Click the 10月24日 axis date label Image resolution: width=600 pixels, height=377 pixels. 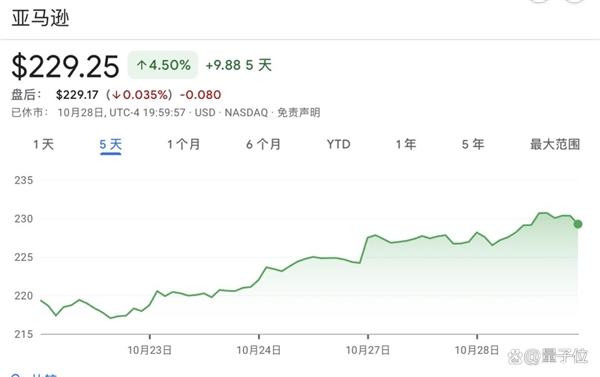pyautogui.click(x=259, y=350)
